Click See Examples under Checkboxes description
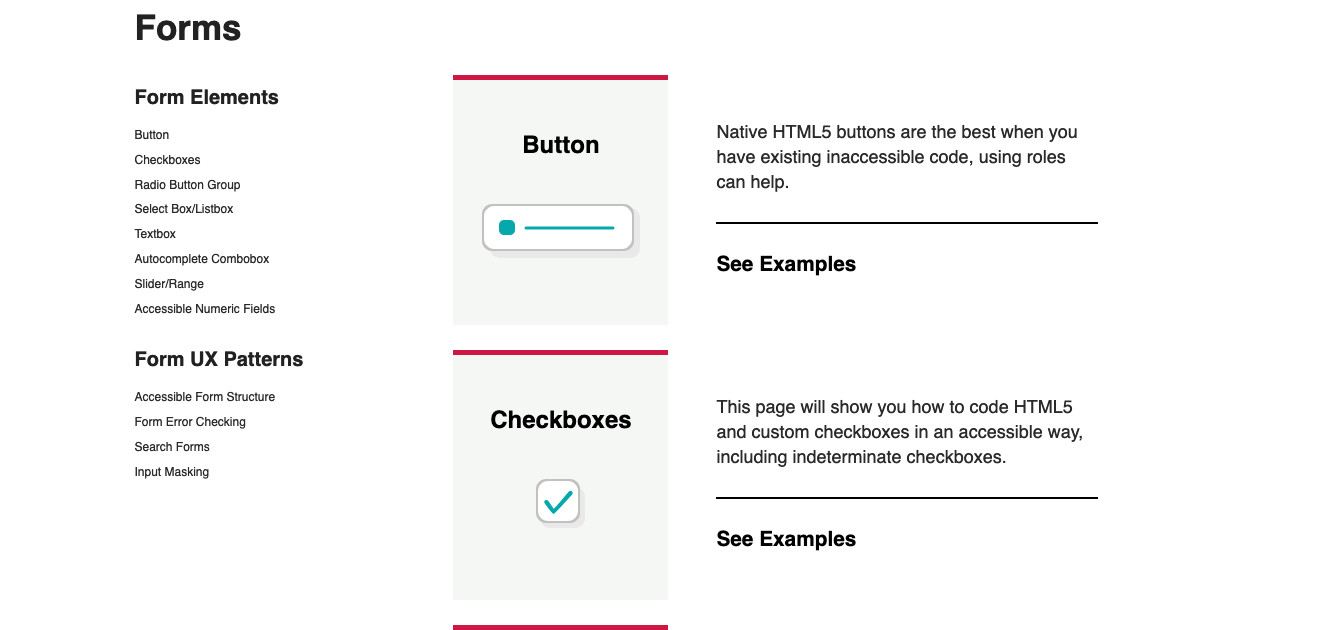Image resolution: width=1317 pixels, height=630 pixels. click(786, 538)
